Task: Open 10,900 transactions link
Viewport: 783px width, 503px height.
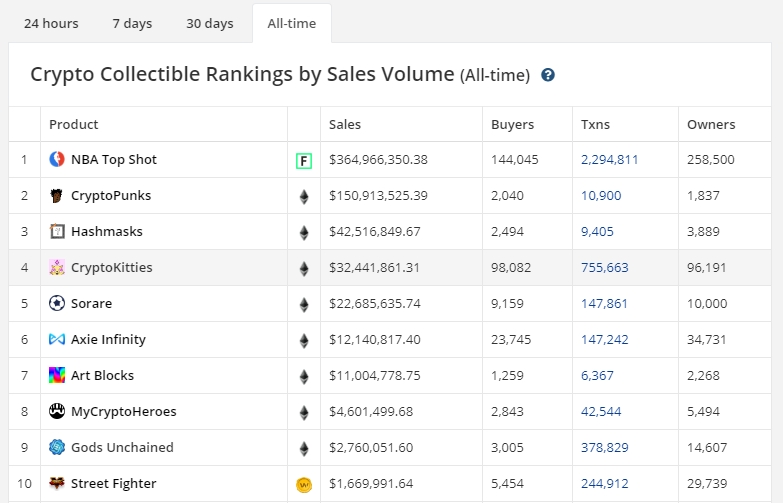Action: pyautogui.click(x=601, y=195)
